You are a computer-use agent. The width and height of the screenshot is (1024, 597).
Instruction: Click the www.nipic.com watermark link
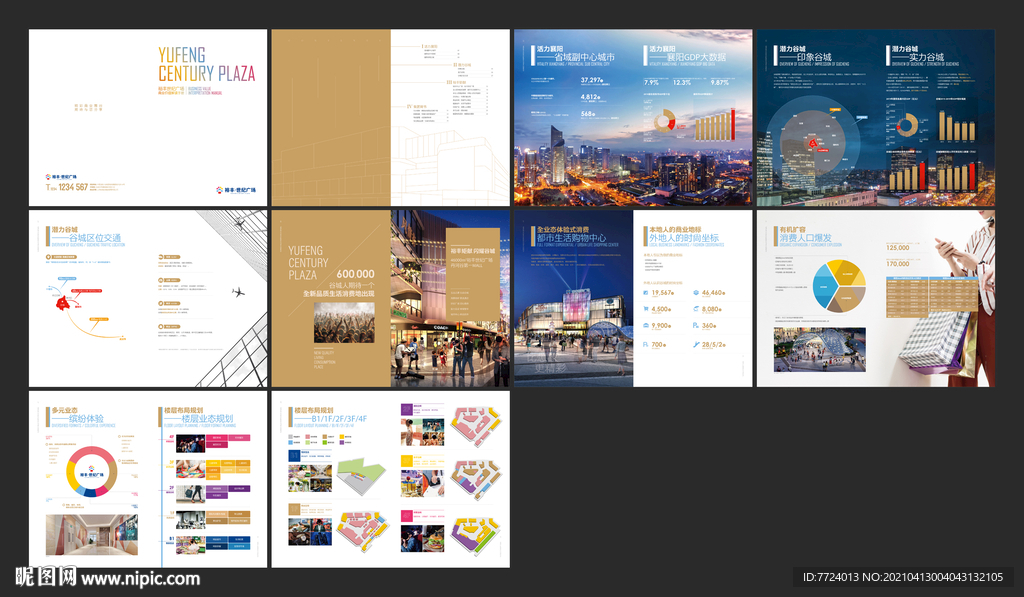tap(140, 578)
